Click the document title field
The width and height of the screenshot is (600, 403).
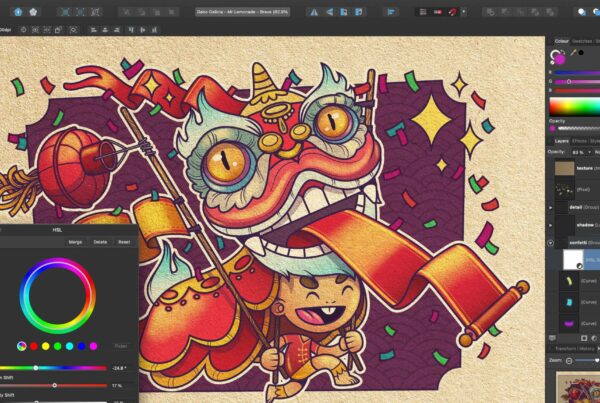coord(242,12)
